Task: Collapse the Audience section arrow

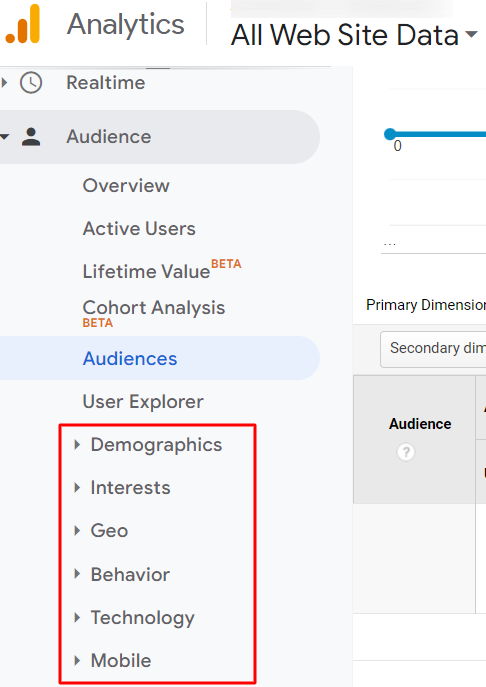Action: point(4,137)
